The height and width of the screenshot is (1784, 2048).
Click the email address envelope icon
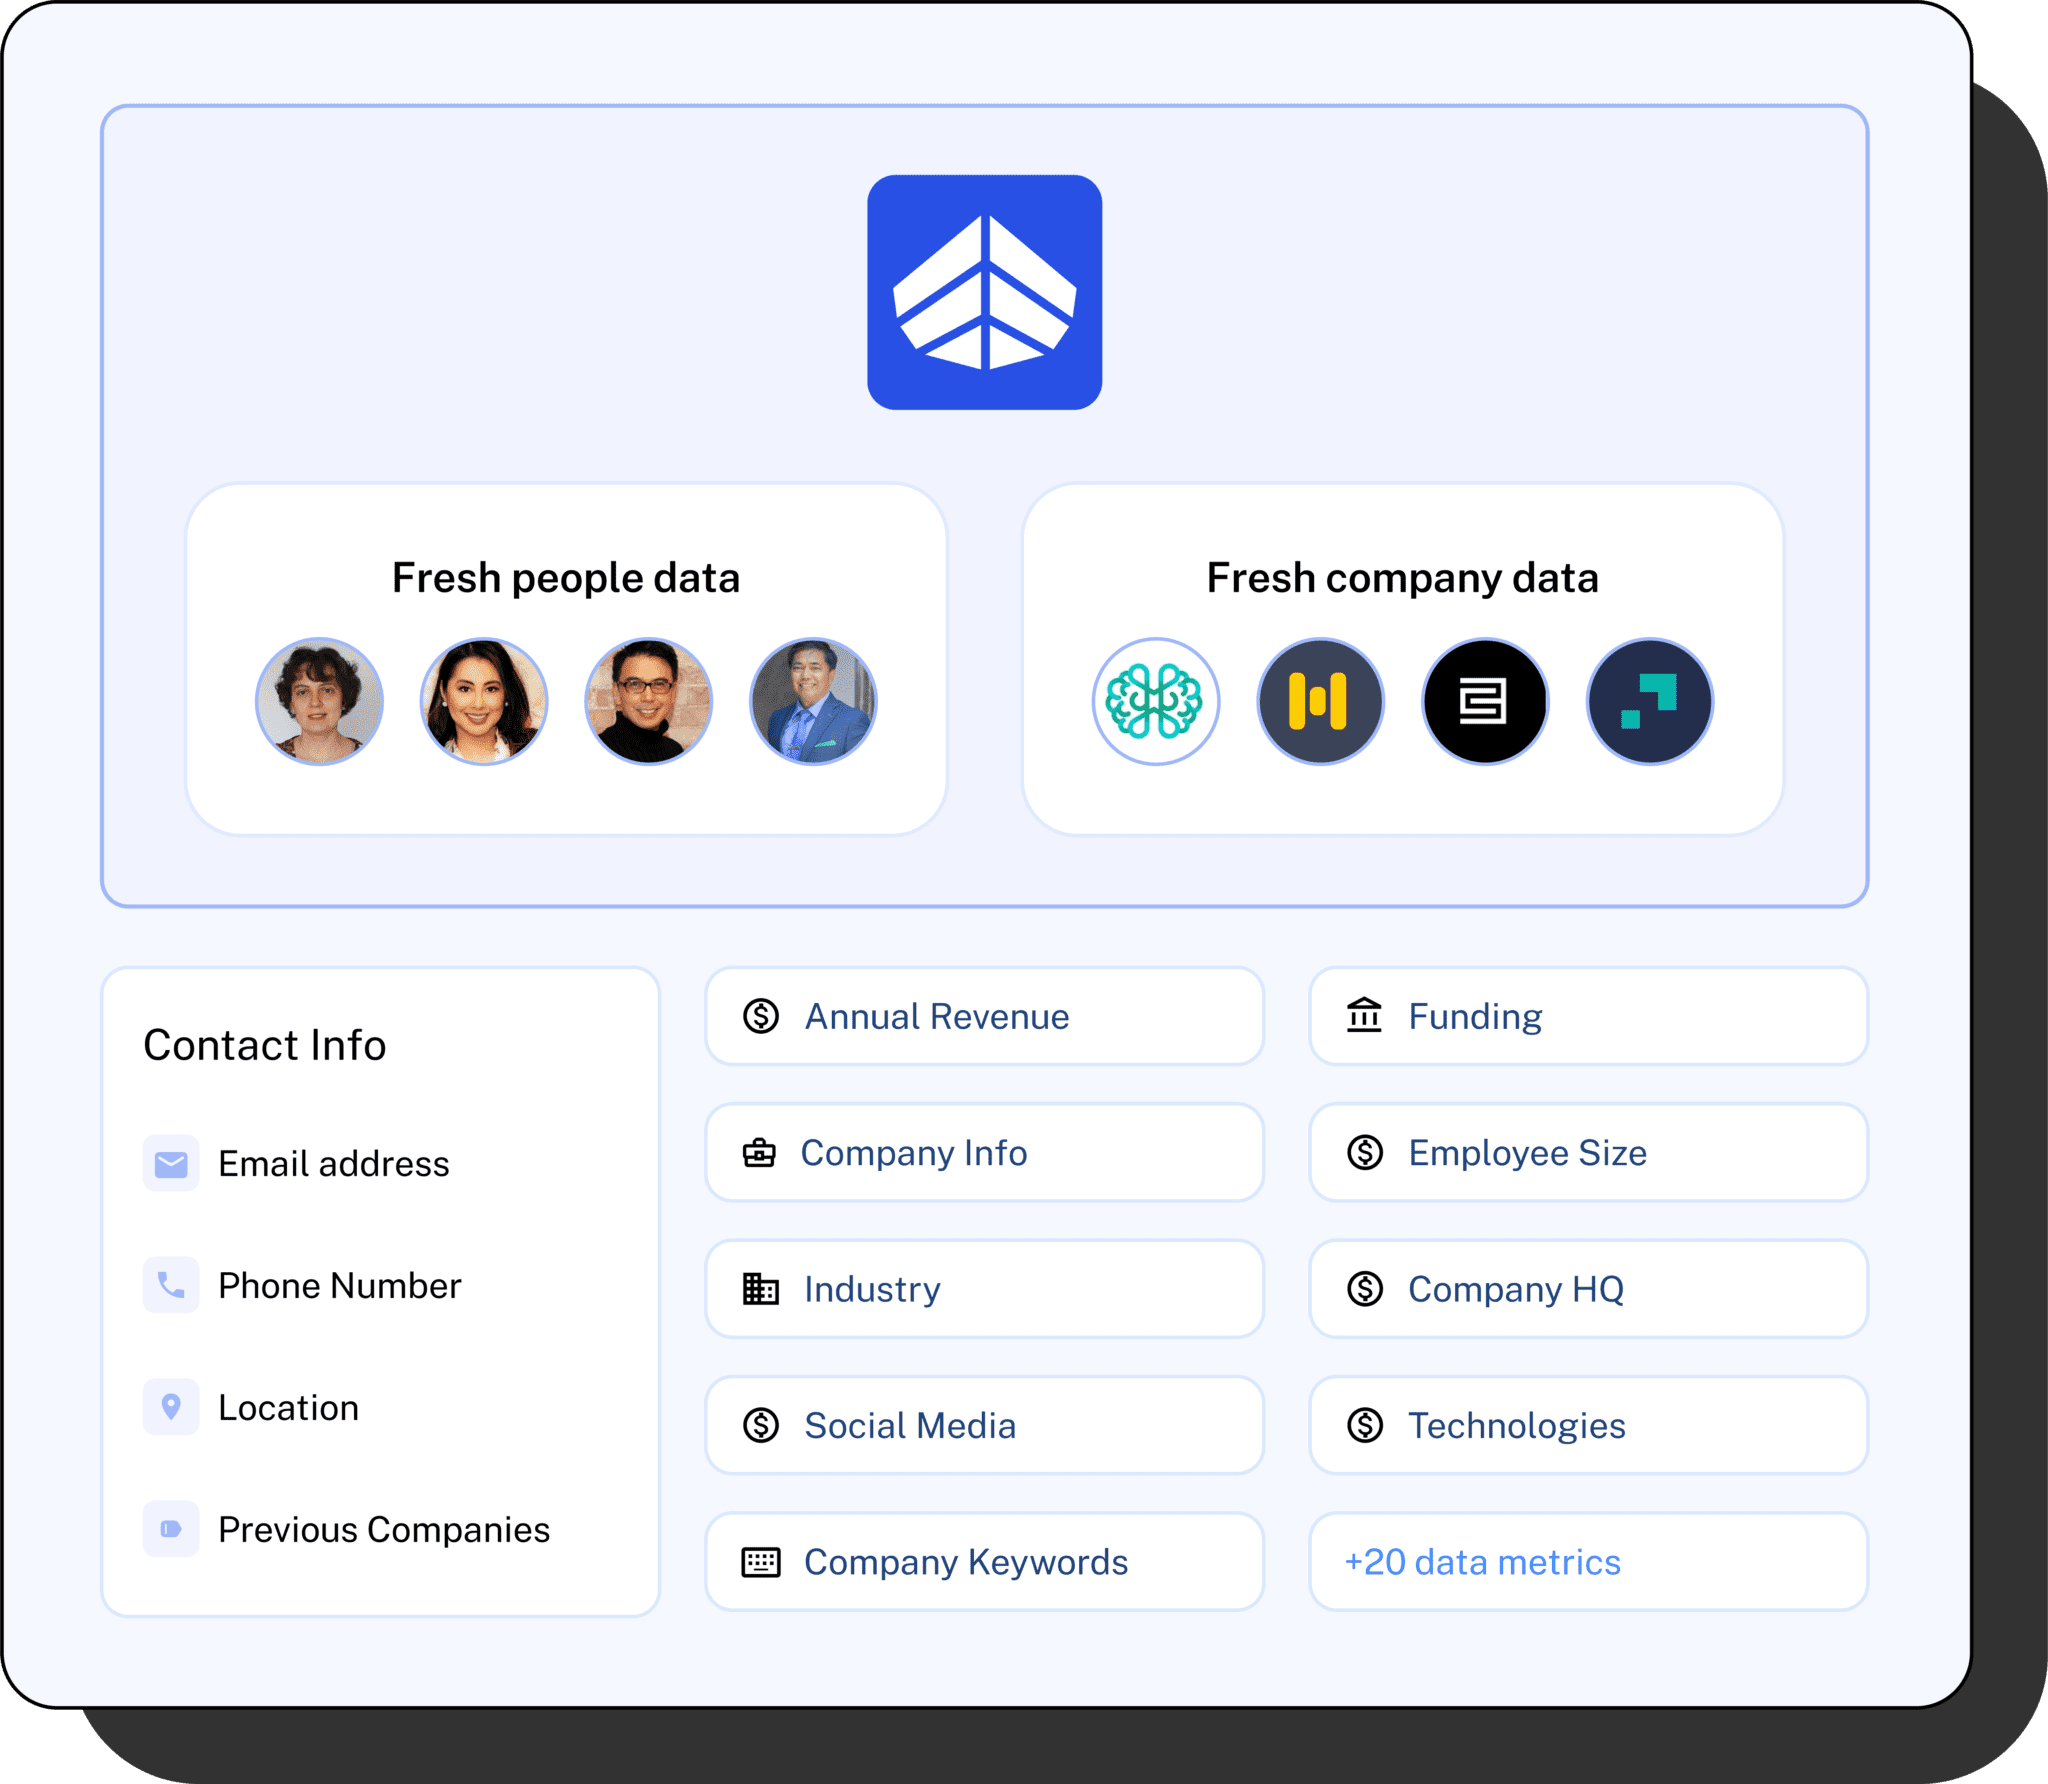point(172,1163)
